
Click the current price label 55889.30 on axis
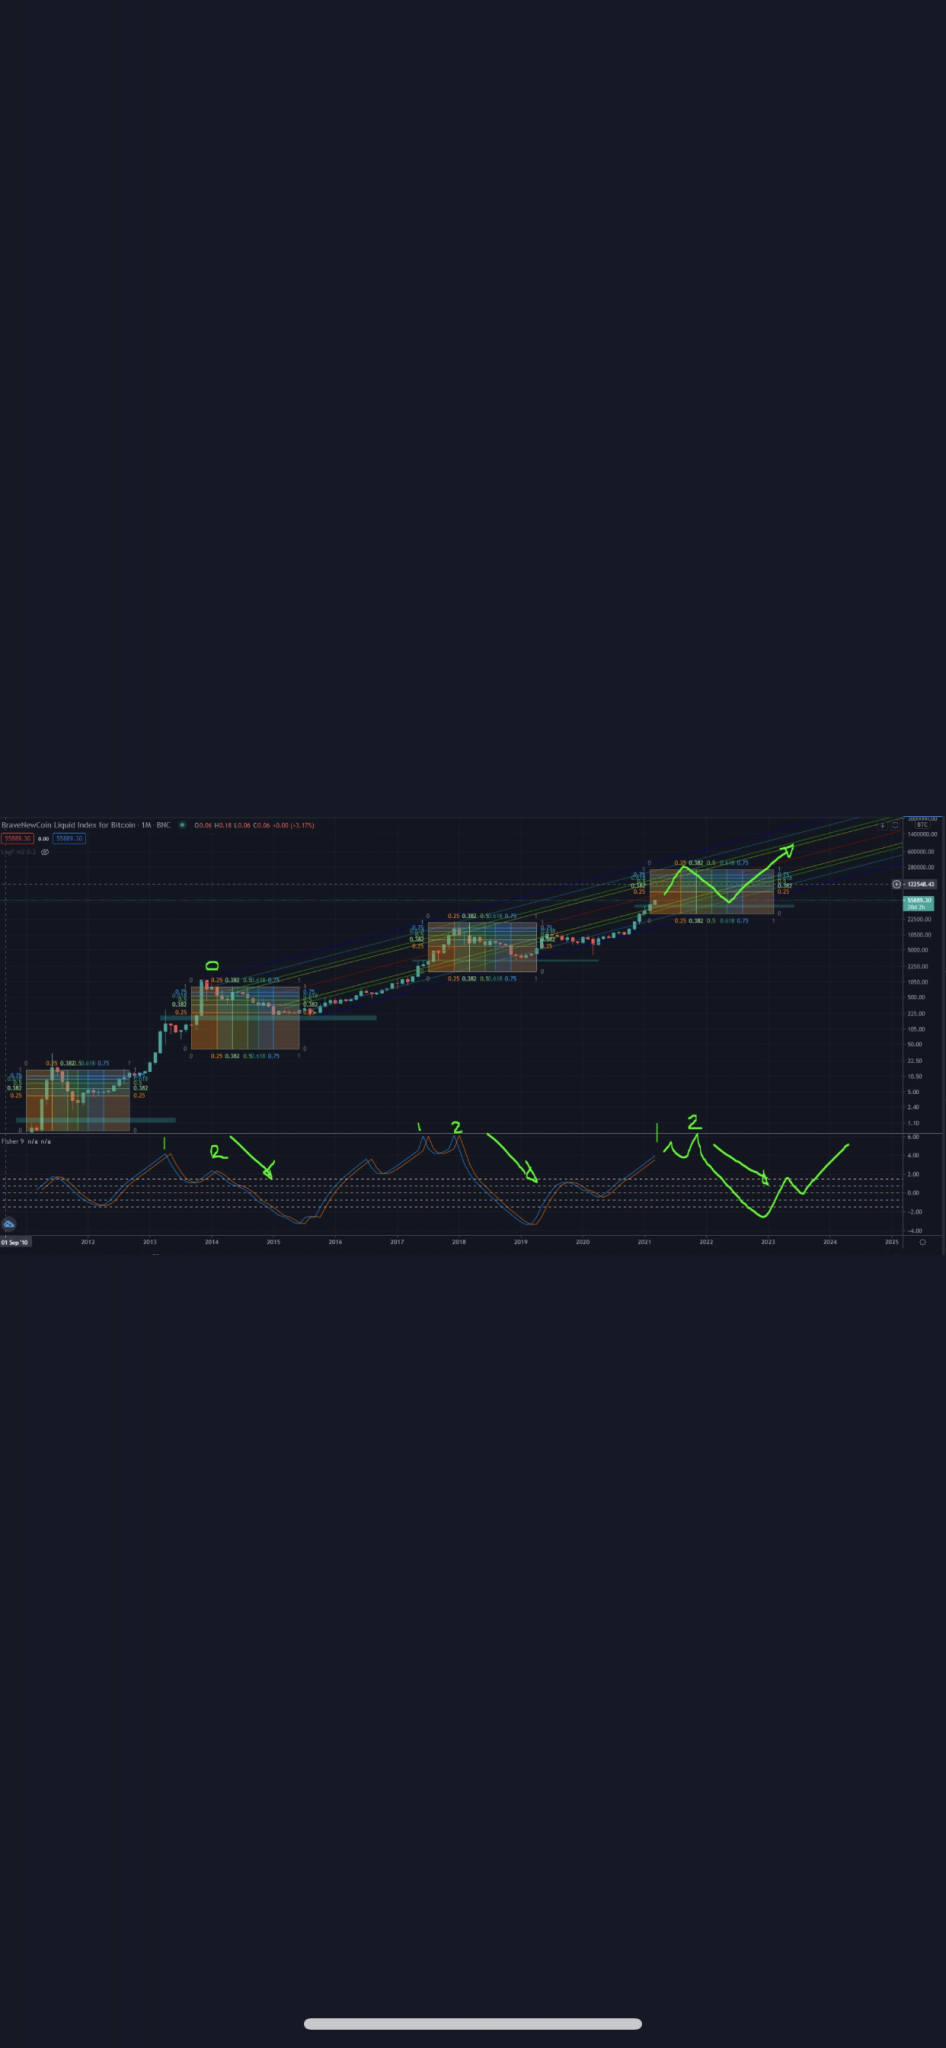point(919,901)
